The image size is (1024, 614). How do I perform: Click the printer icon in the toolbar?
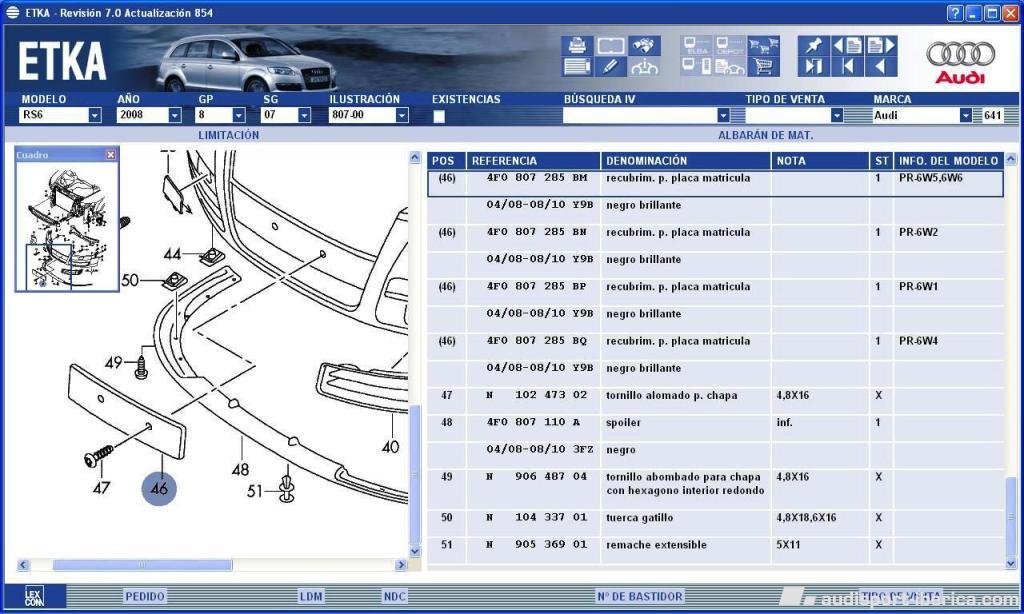pyautogui.click(x=577, y=46)
